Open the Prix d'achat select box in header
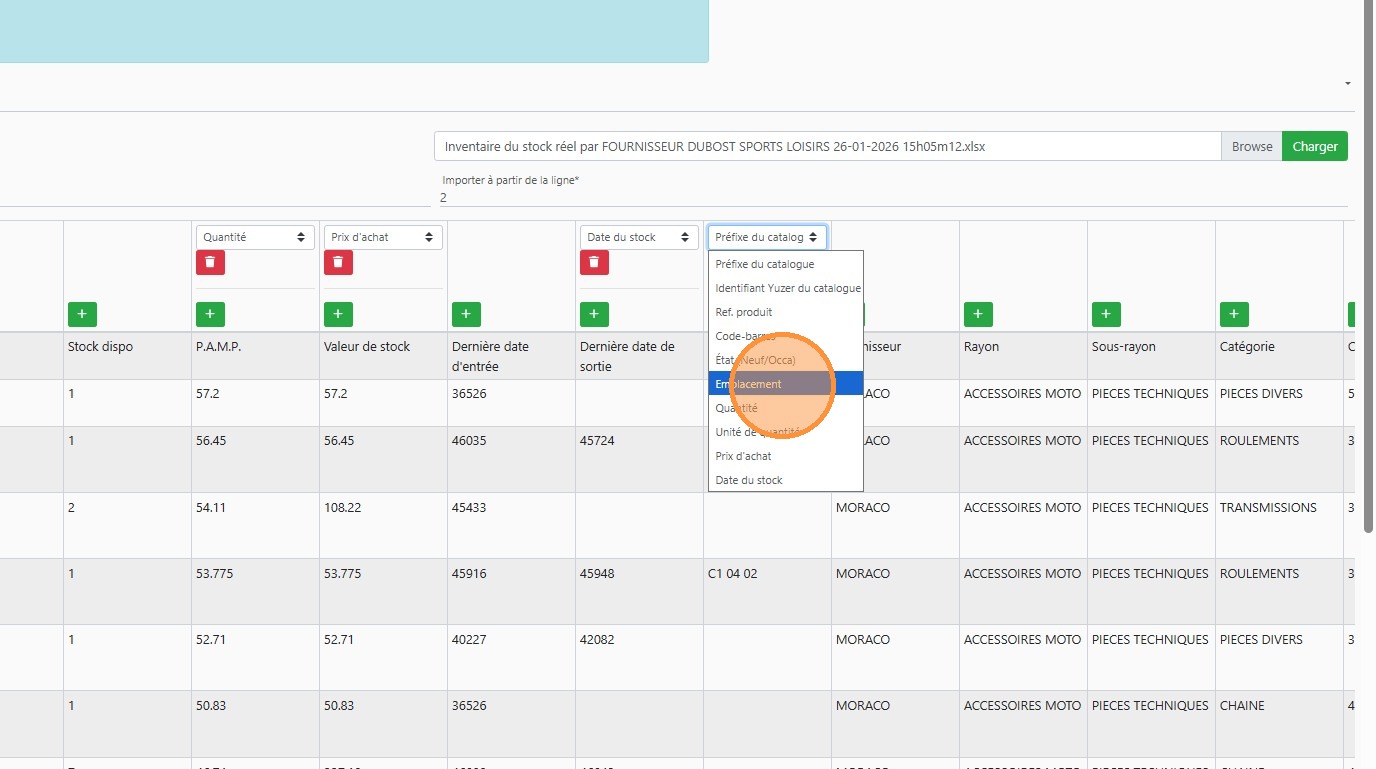 click(383, 237)
